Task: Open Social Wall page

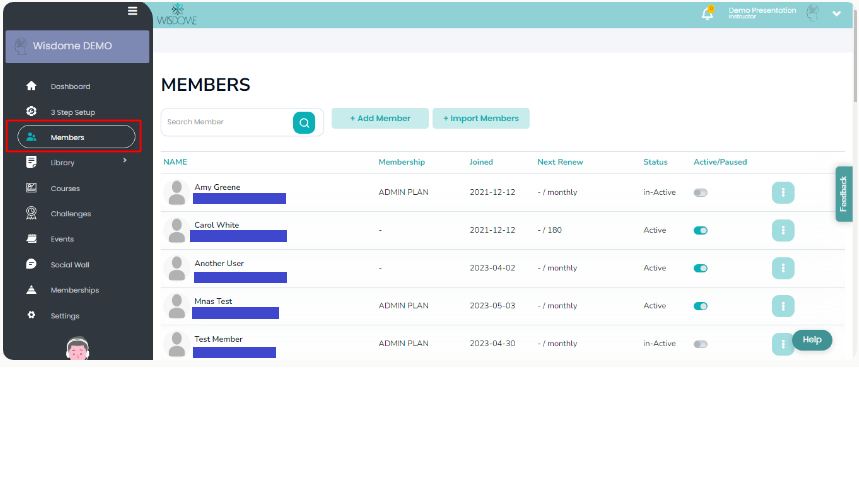Action: coord(70,265)
